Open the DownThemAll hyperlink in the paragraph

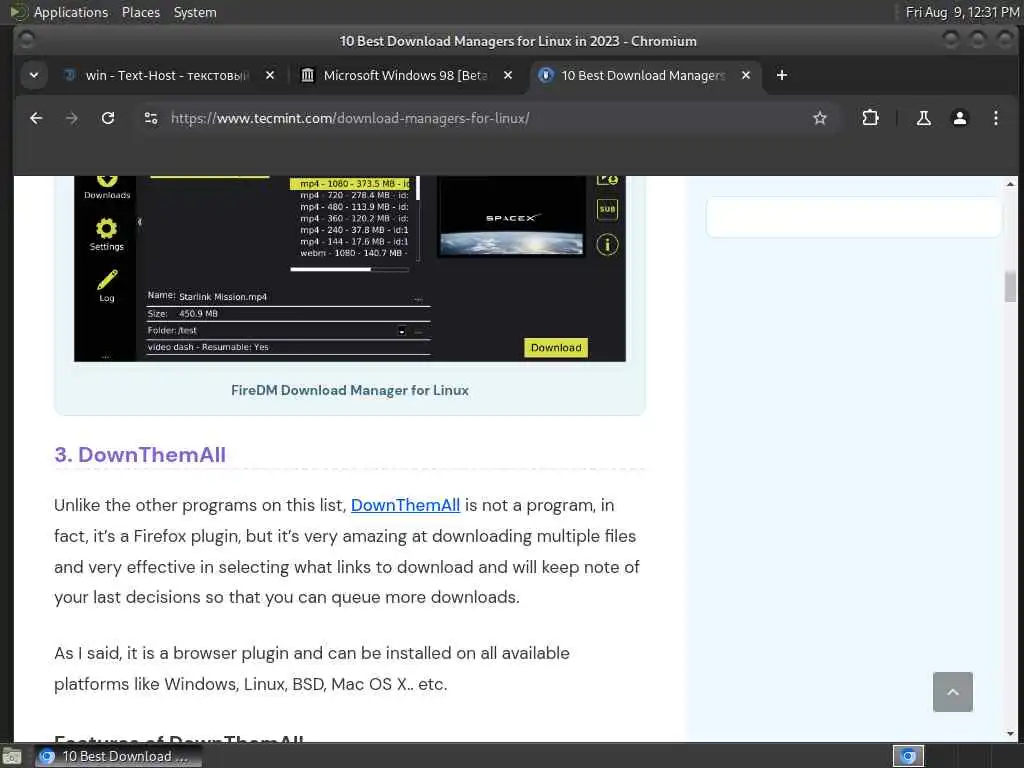pos(405,505)
